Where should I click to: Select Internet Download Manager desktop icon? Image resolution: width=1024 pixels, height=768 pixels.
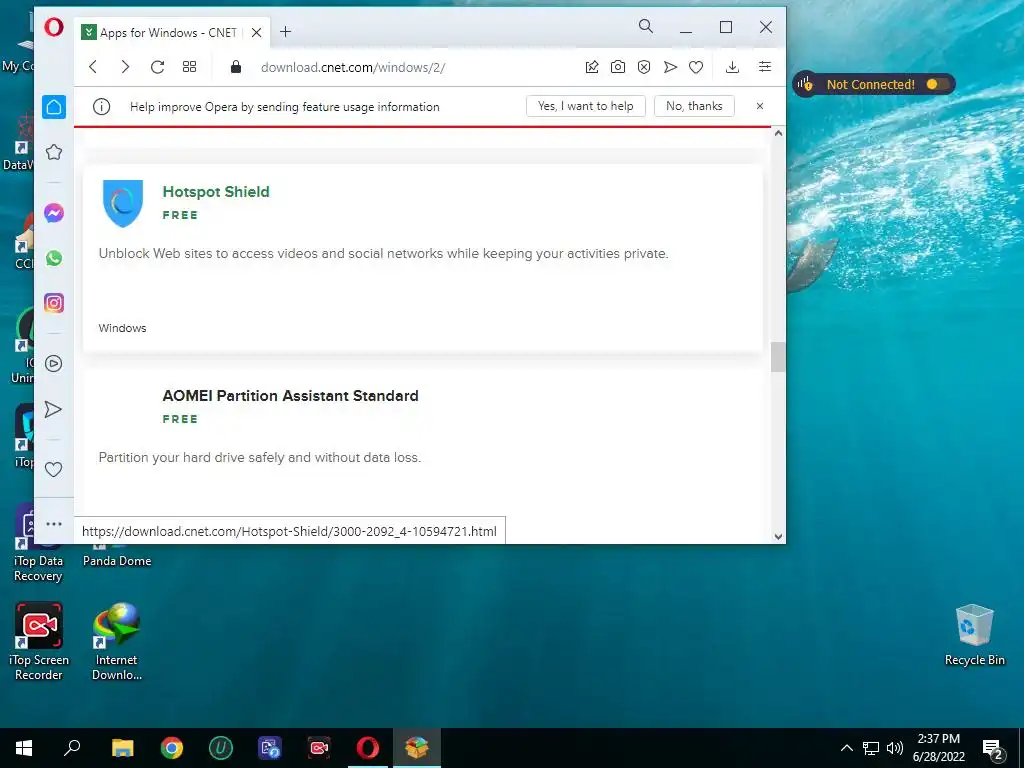point(117,641)
